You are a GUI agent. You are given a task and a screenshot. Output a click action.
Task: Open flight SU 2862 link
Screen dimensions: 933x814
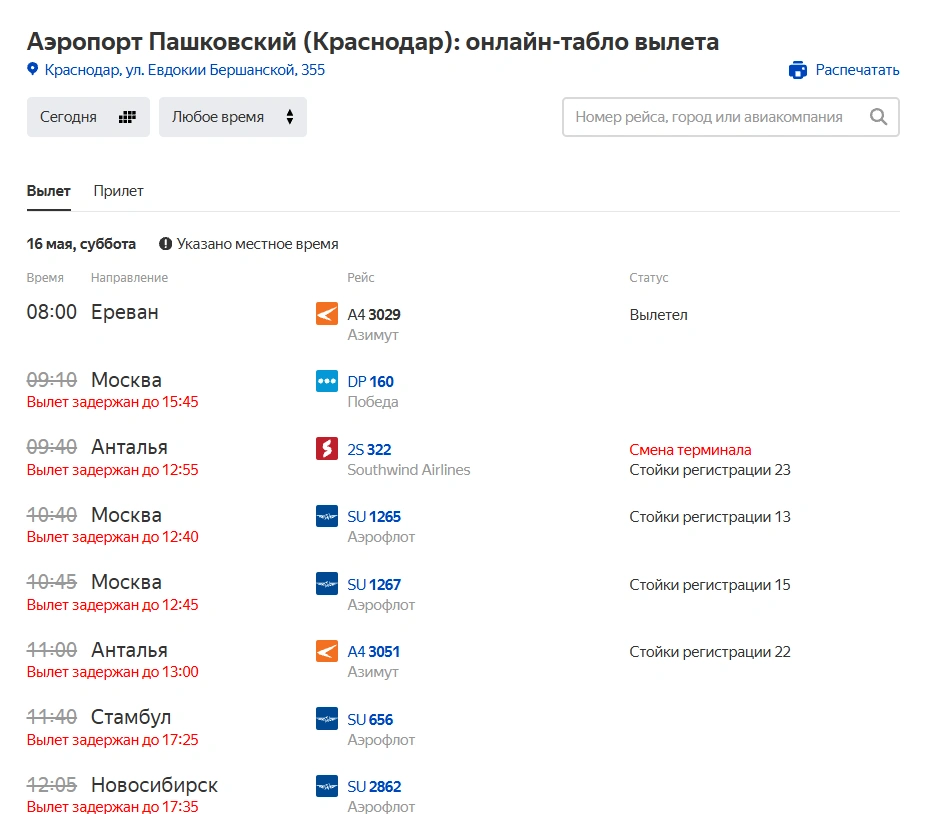(374, 787)
